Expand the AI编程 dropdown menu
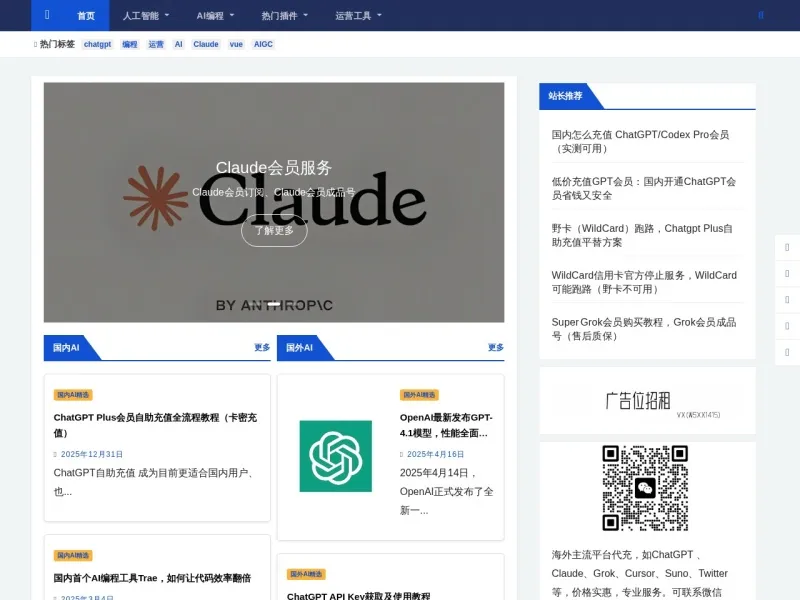 coord(215,16)
